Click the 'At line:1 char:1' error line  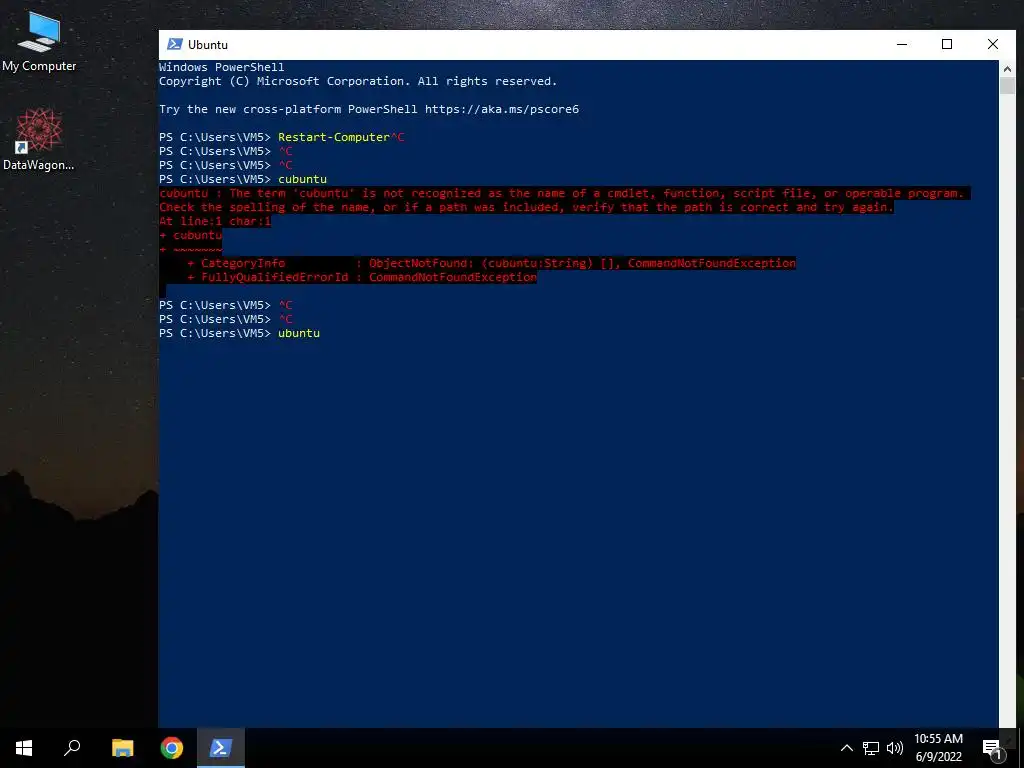point(215,221)
